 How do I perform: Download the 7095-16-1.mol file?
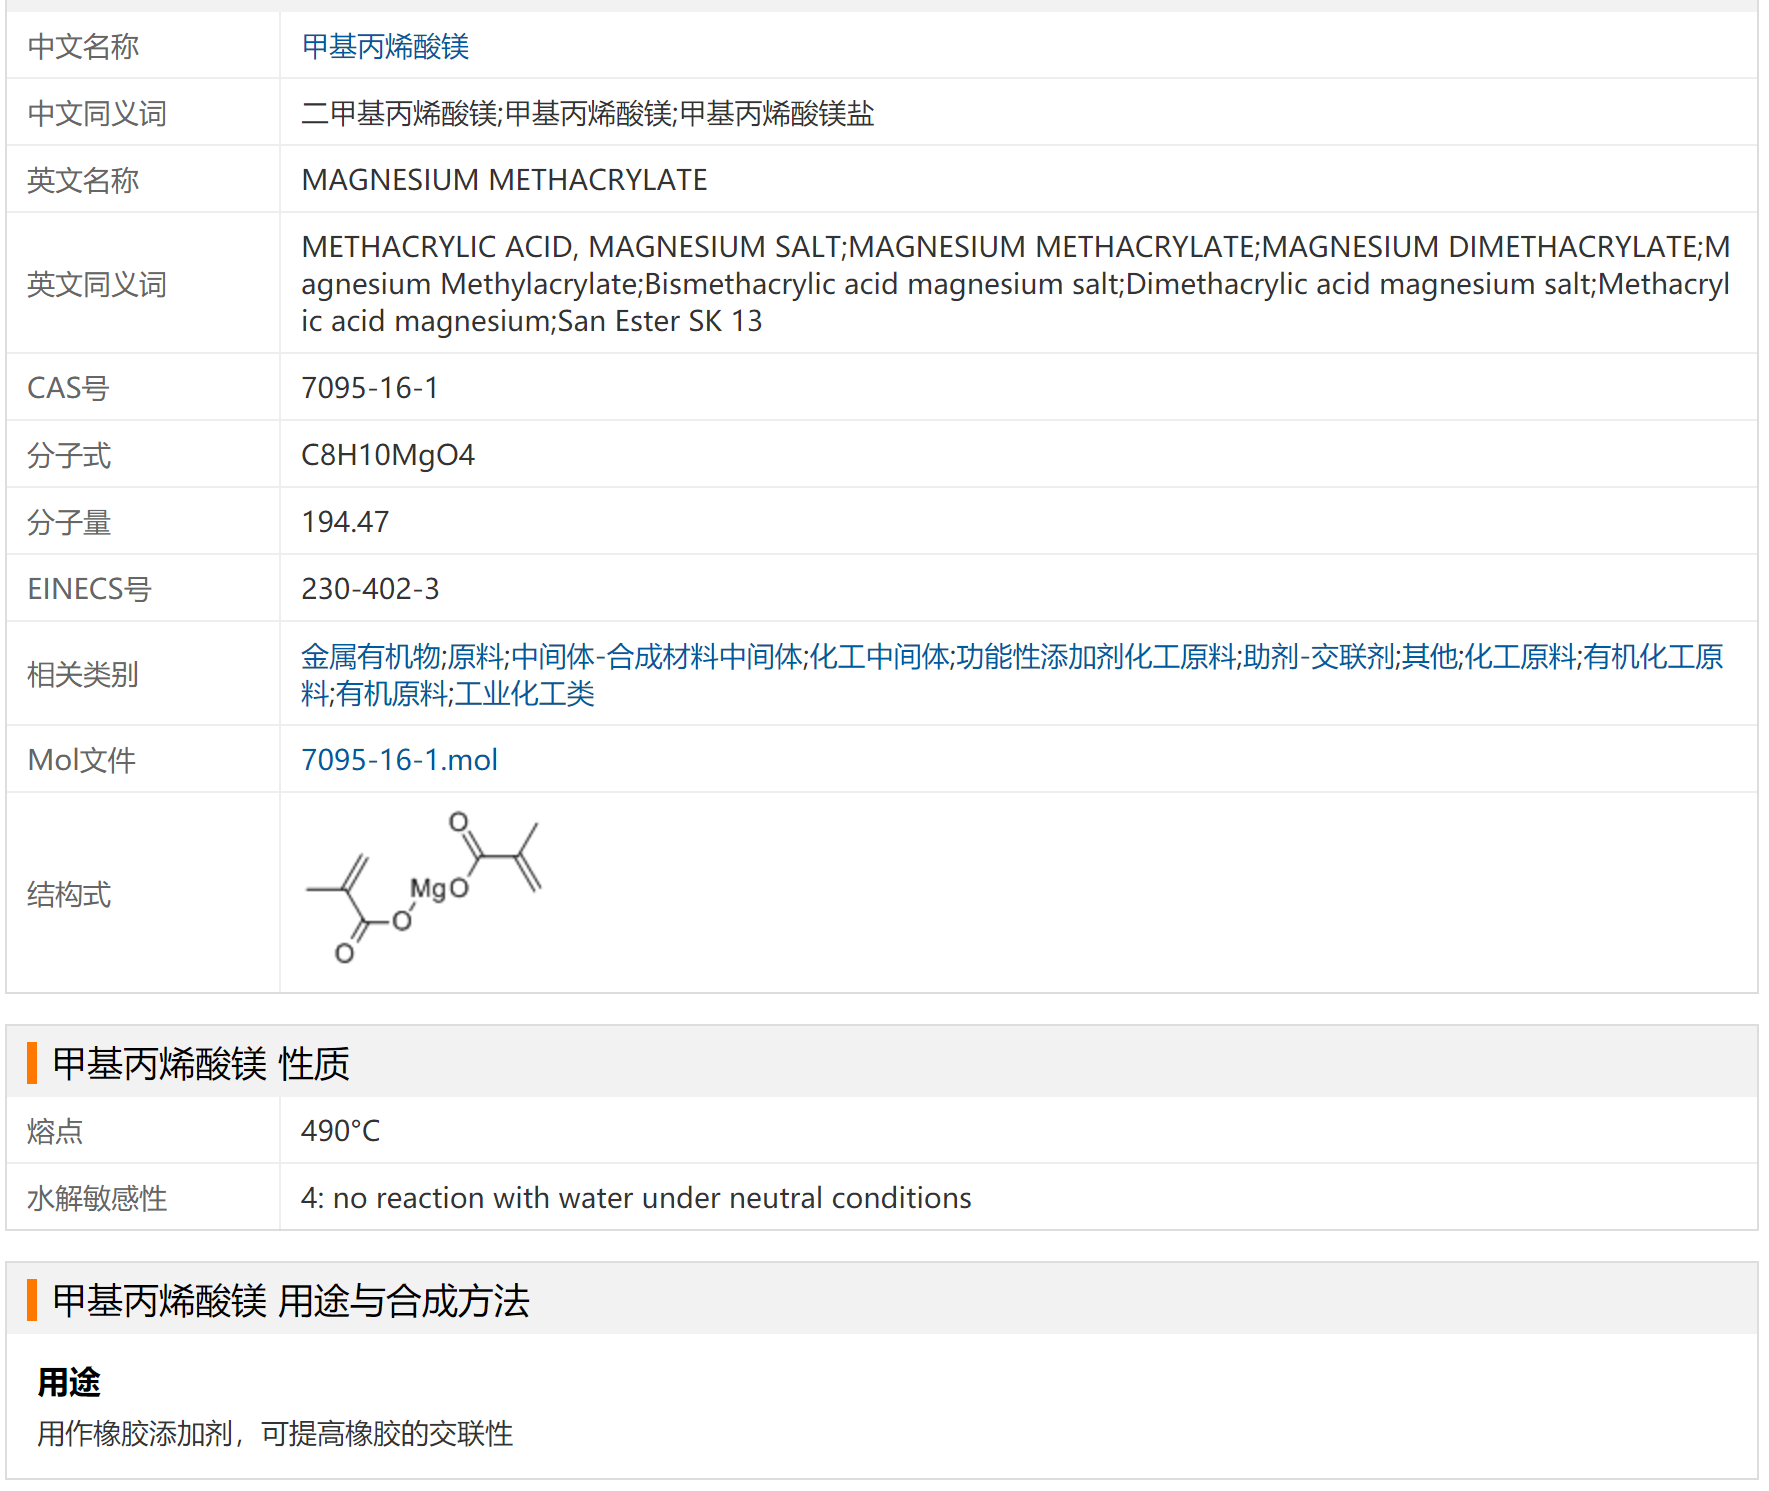click(x=399, y=760)
